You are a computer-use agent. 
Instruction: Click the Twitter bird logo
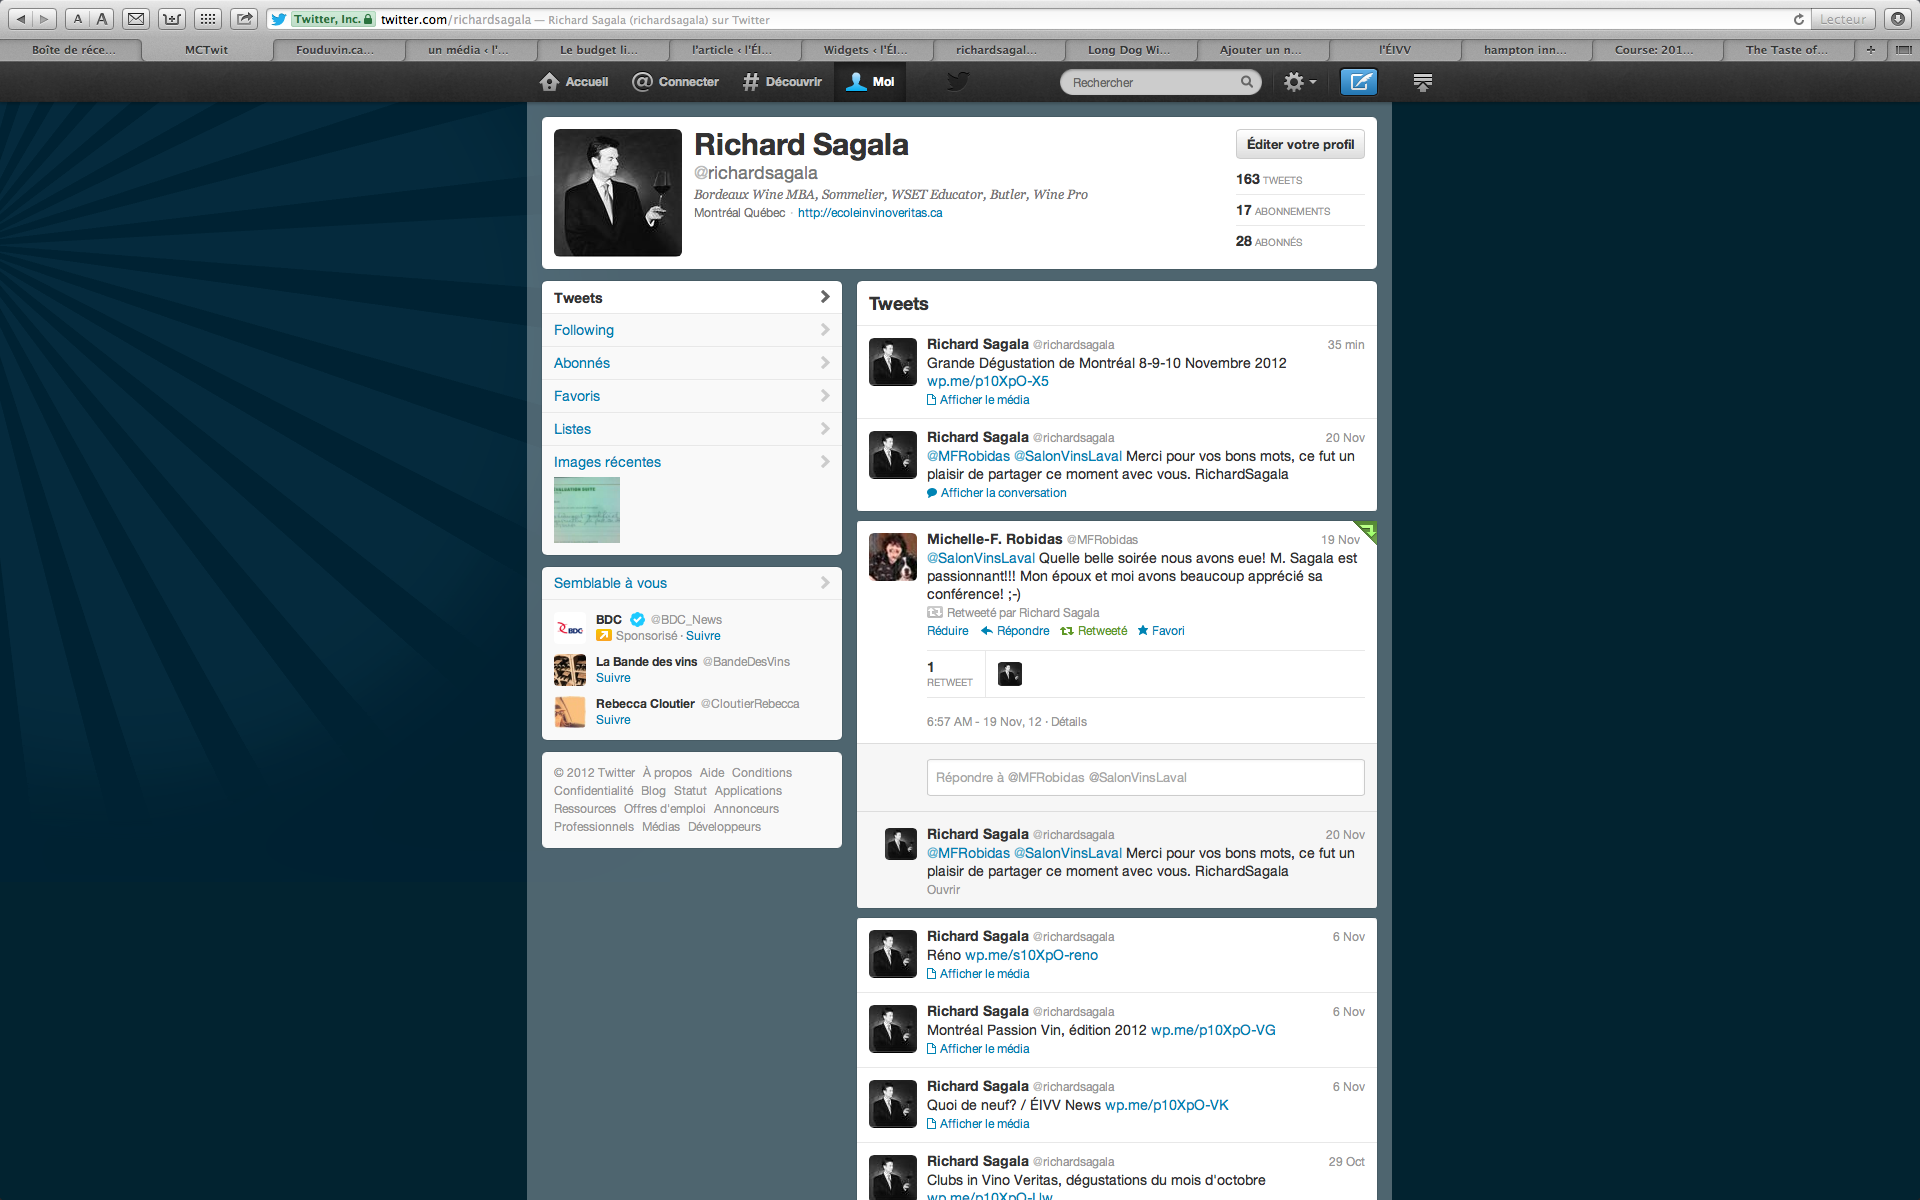click(x=957, y=82)
